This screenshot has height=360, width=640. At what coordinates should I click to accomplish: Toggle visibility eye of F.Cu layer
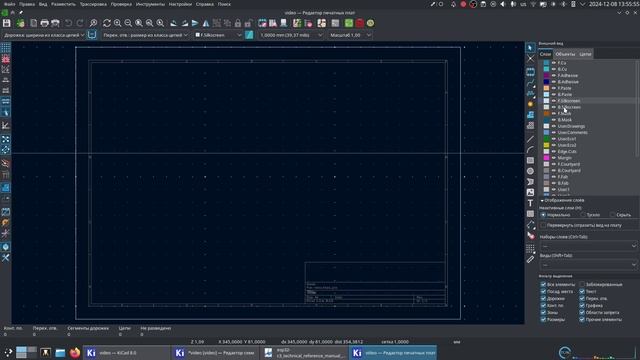coord(554,63)
